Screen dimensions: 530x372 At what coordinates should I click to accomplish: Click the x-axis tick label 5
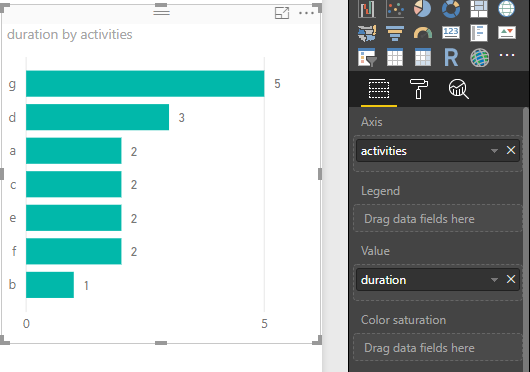coord(264,323)
